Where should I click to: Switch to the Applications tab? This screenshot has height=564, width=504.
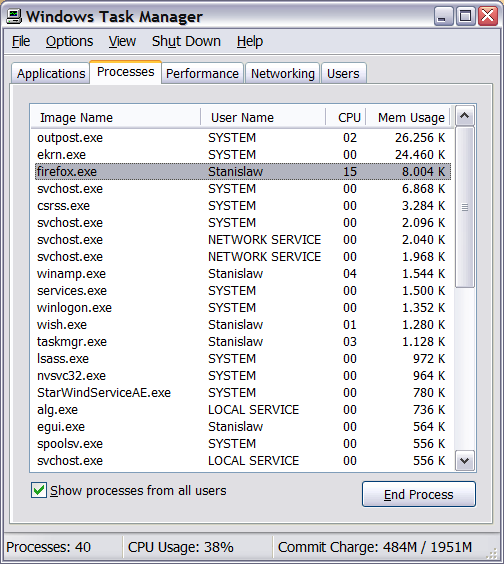point(51,73)
